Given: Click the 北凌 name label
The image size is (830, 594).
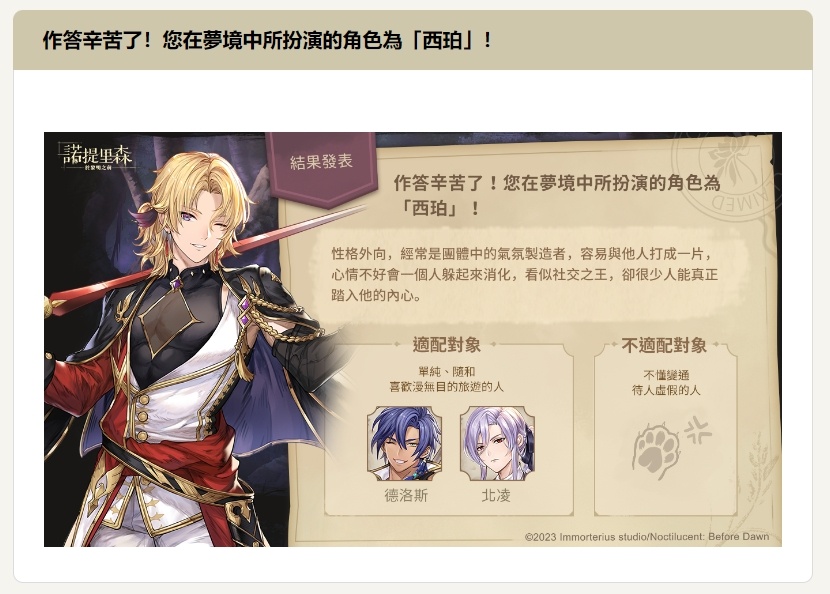Looking at the screenshot, I should pos(496,496).
